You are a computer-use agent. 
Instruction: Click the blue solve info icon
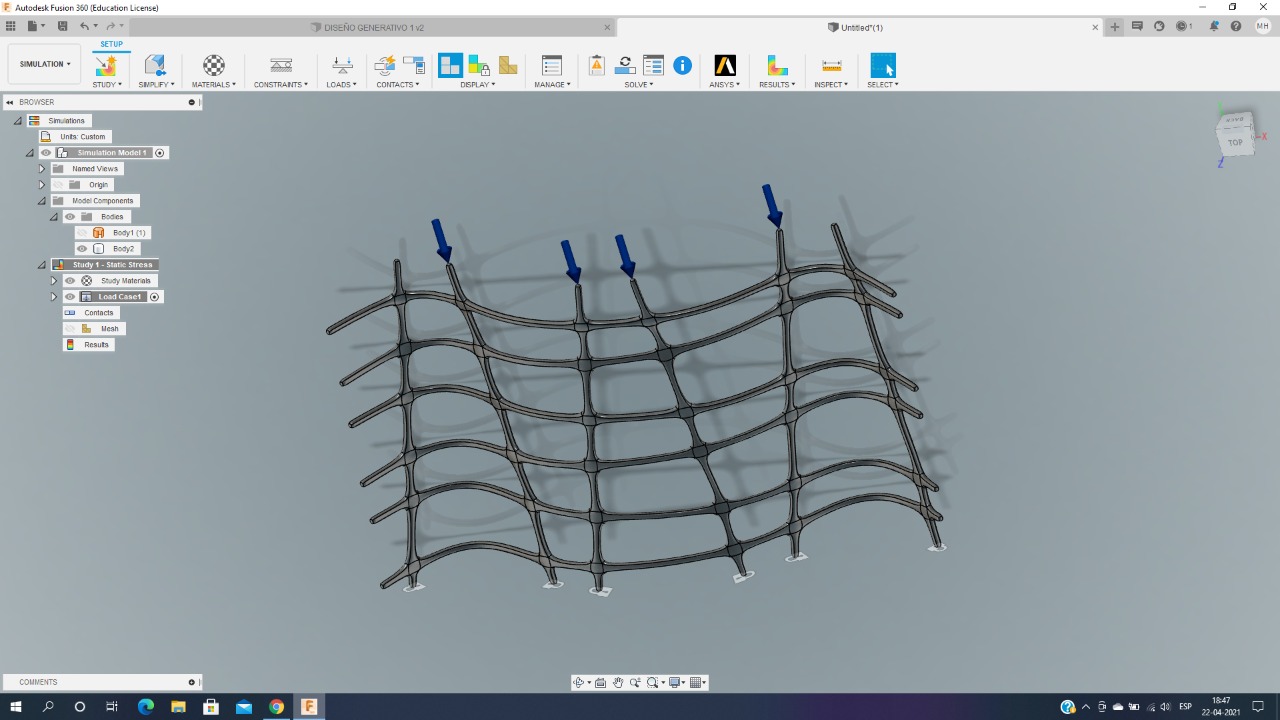pyautogui.click(x=682, y=65)
